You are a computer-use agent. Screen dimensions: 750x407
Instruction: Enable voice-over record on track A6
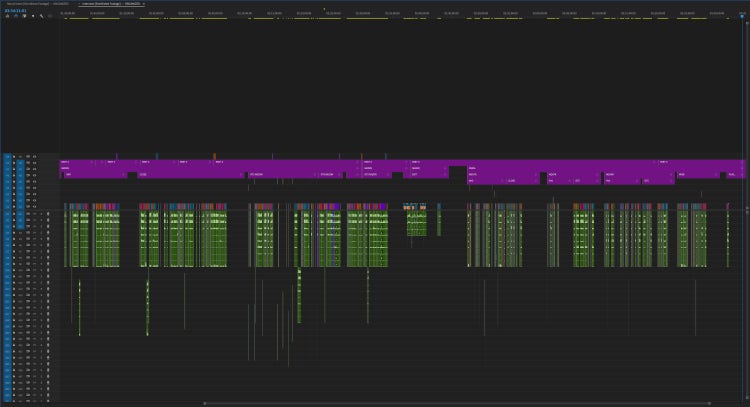pos(48,245)
